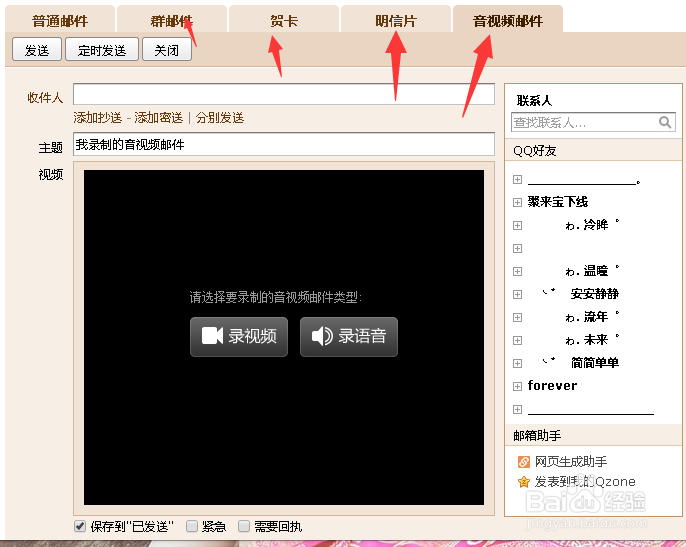Click the 网页生成助手 orange icon

523,462
